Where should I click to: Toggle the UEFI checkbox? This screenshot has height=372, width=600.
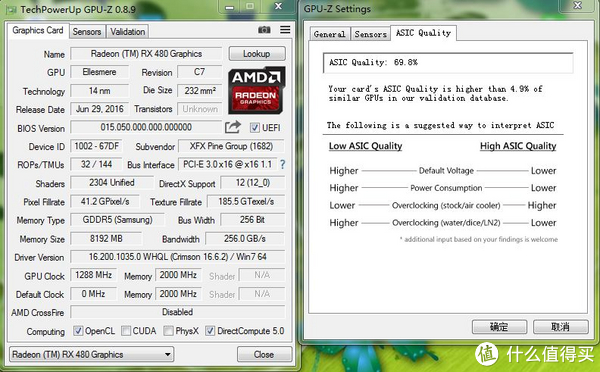pos(254,128)
